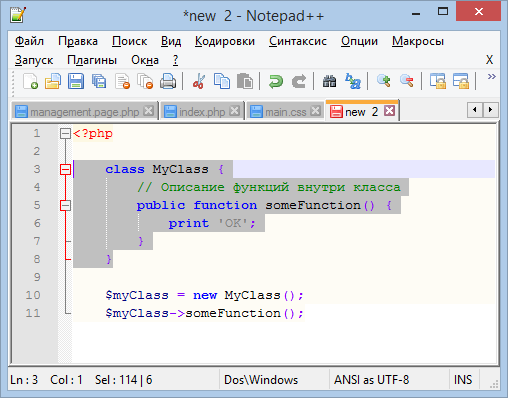Click the Zoom Out magnifier icon
The width and height of the screenshot is (508, 398).
coord(406,81)
